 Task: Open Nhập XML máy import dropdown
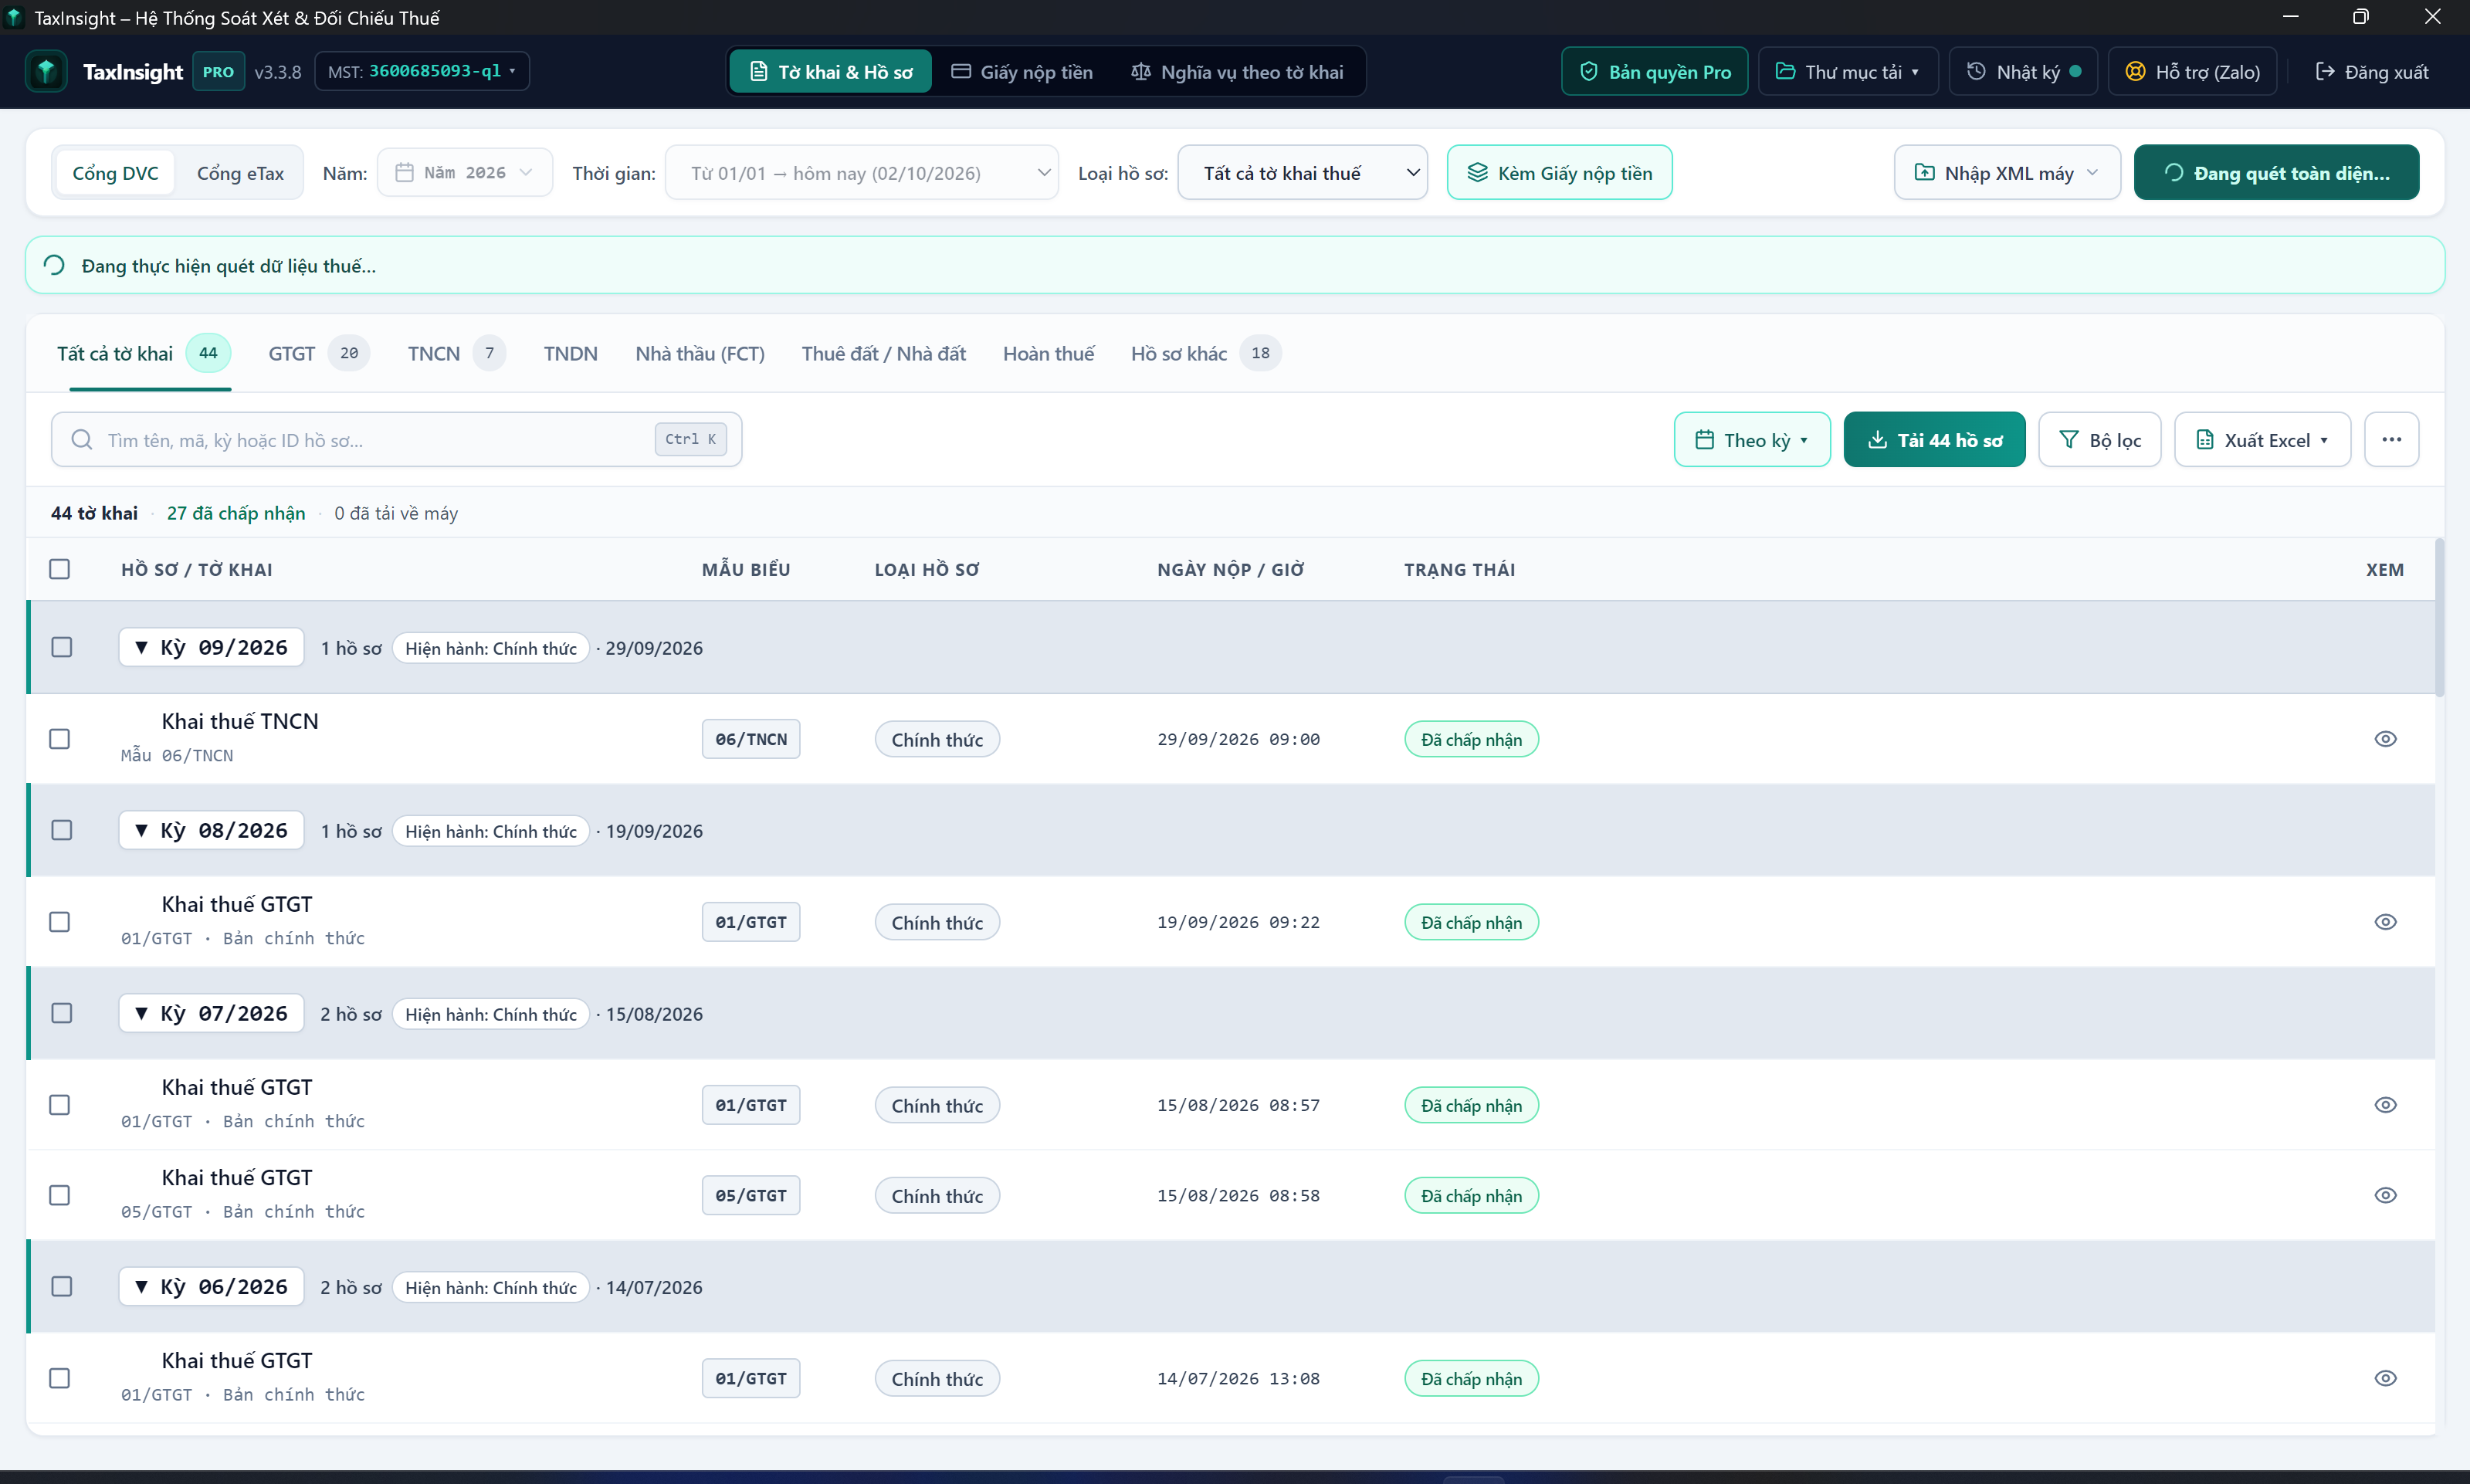coord(2007,173)
